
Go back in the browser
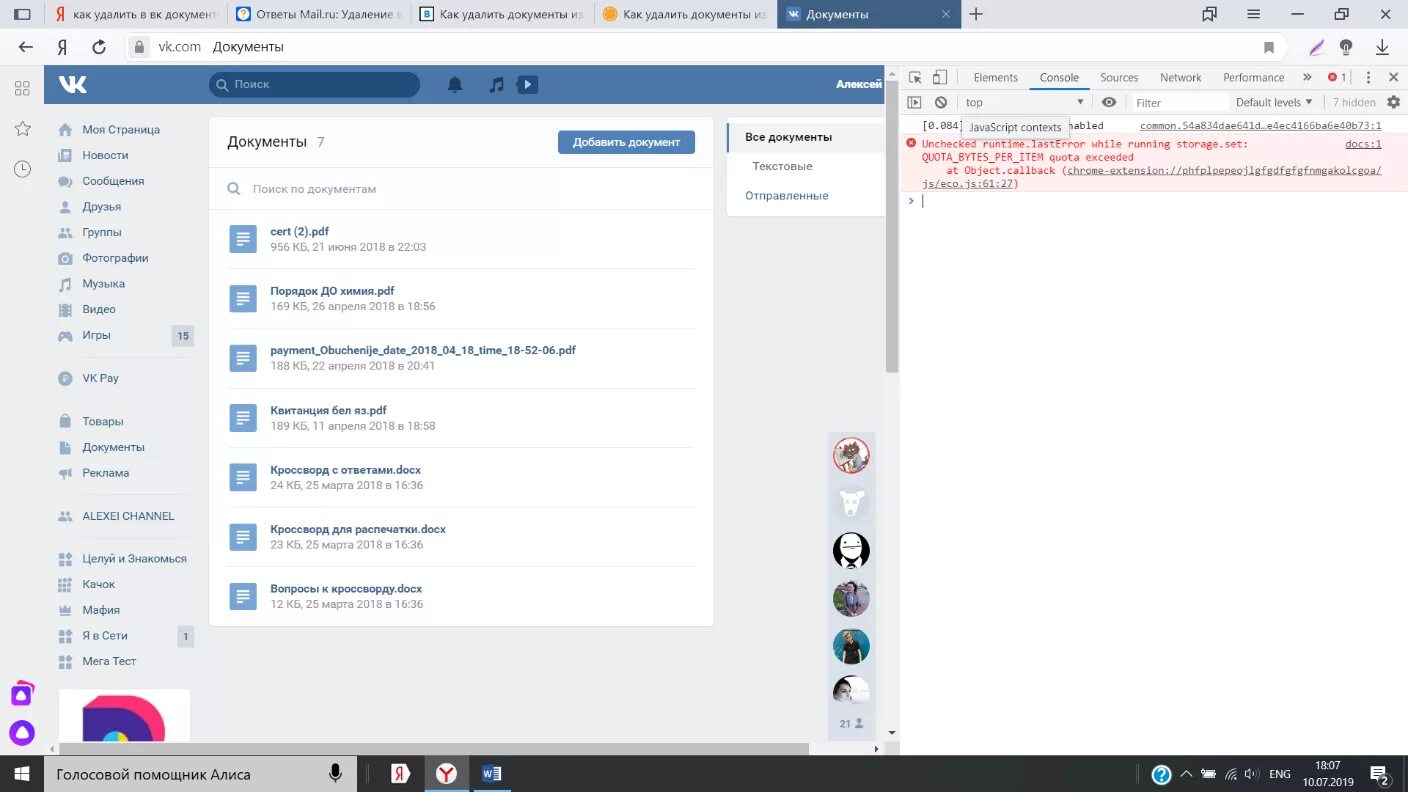(26, 47)
